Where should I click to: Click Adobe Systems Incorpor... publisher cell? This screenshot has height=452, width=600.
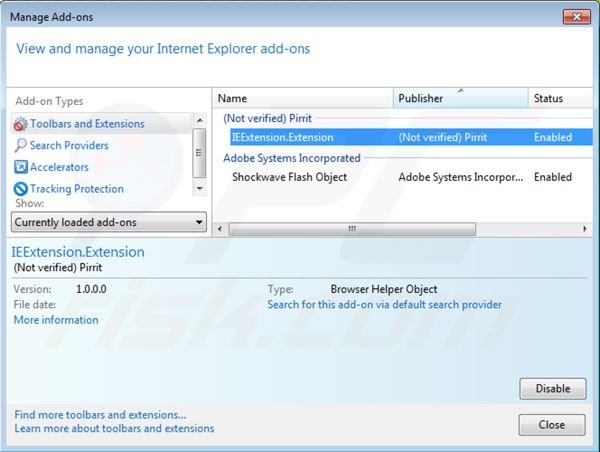click(461, 177)
